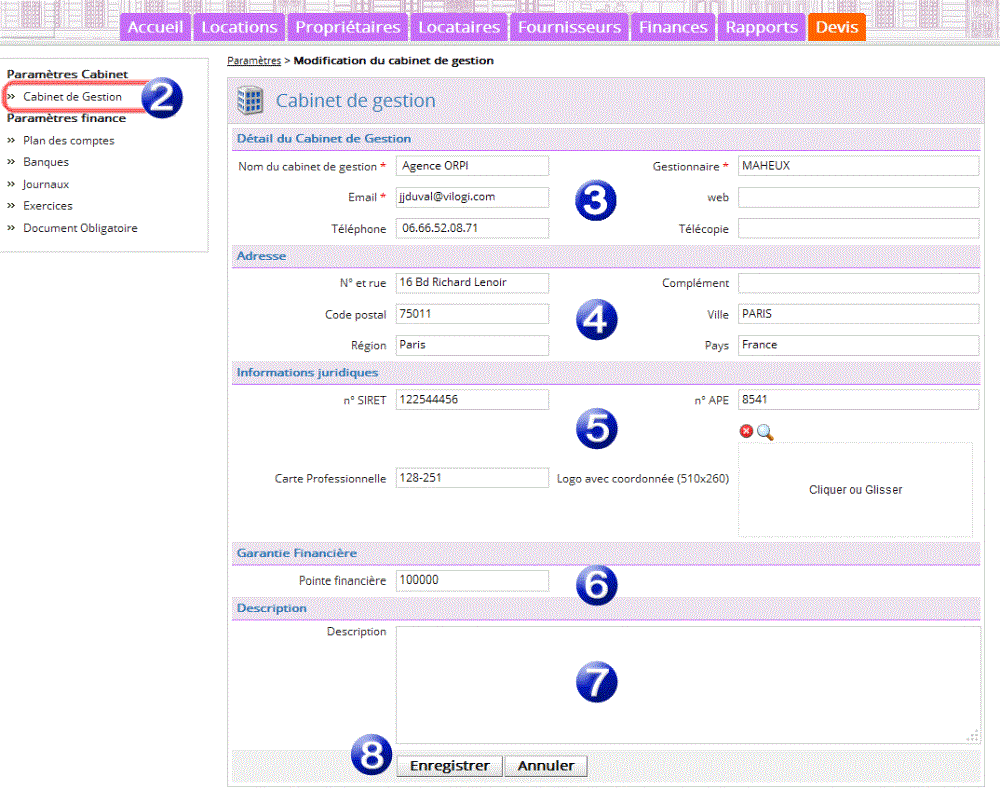The height and width of the screenshot is (790, 1000).
Task: Open the Rapports tab
Action: (x=761, y=27)
